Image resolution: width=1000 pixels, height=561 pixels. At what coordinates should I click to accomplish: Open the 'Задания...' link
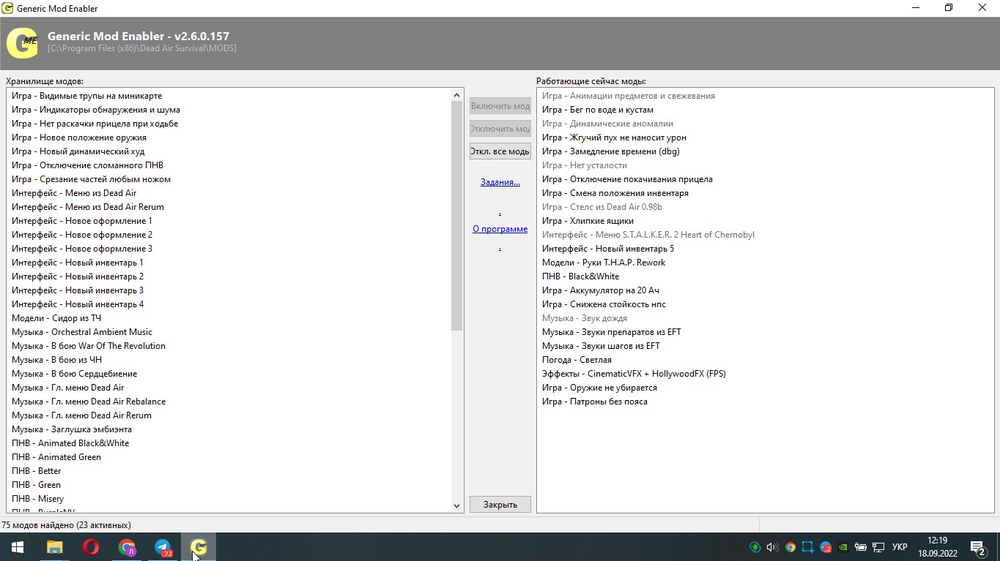(x=500, y=182)
